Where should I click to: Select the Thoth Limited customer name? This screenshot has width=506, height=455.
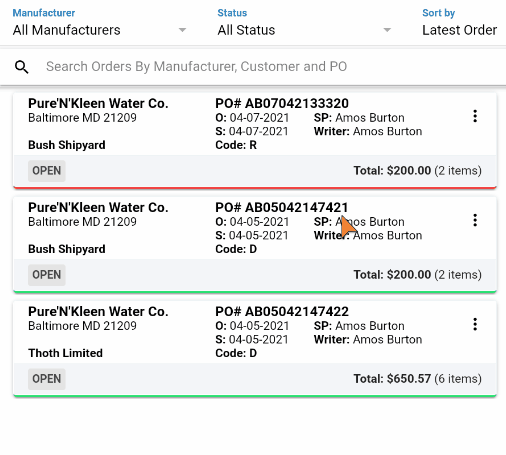pyautogui.click(x=65, y=353)
